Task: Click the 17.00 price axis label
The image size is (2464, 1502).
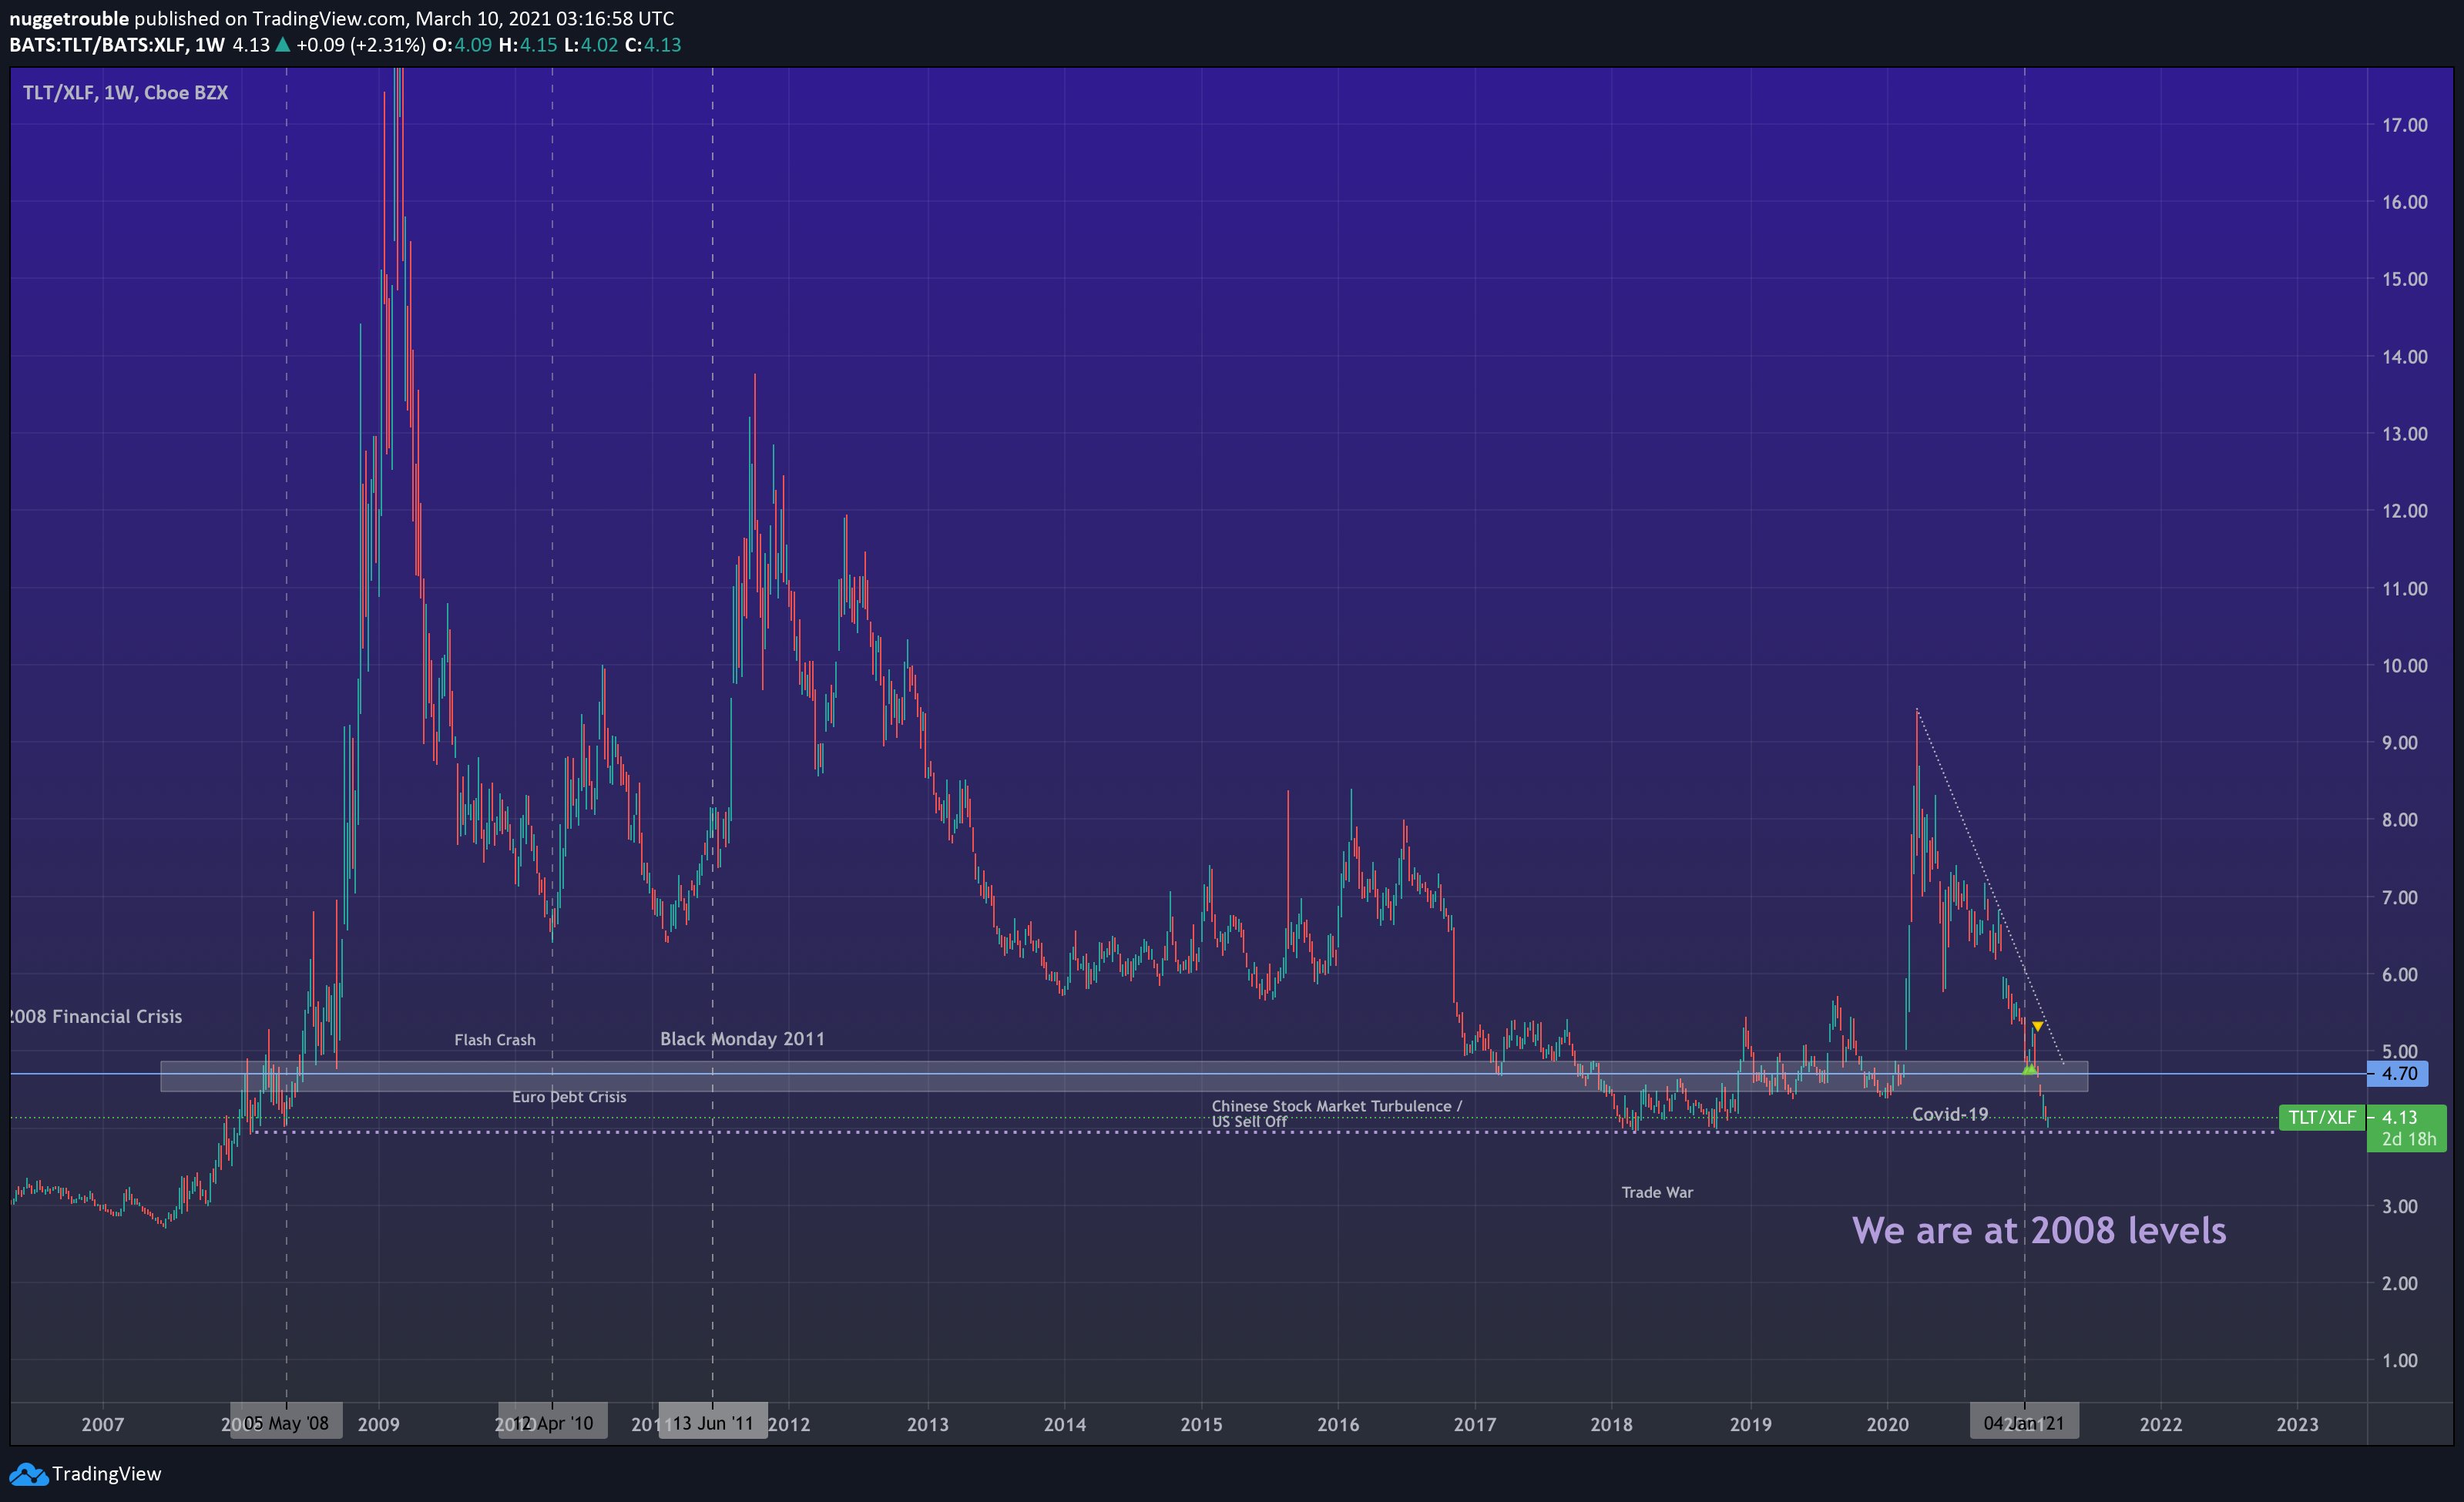Action: (2404, 125)
